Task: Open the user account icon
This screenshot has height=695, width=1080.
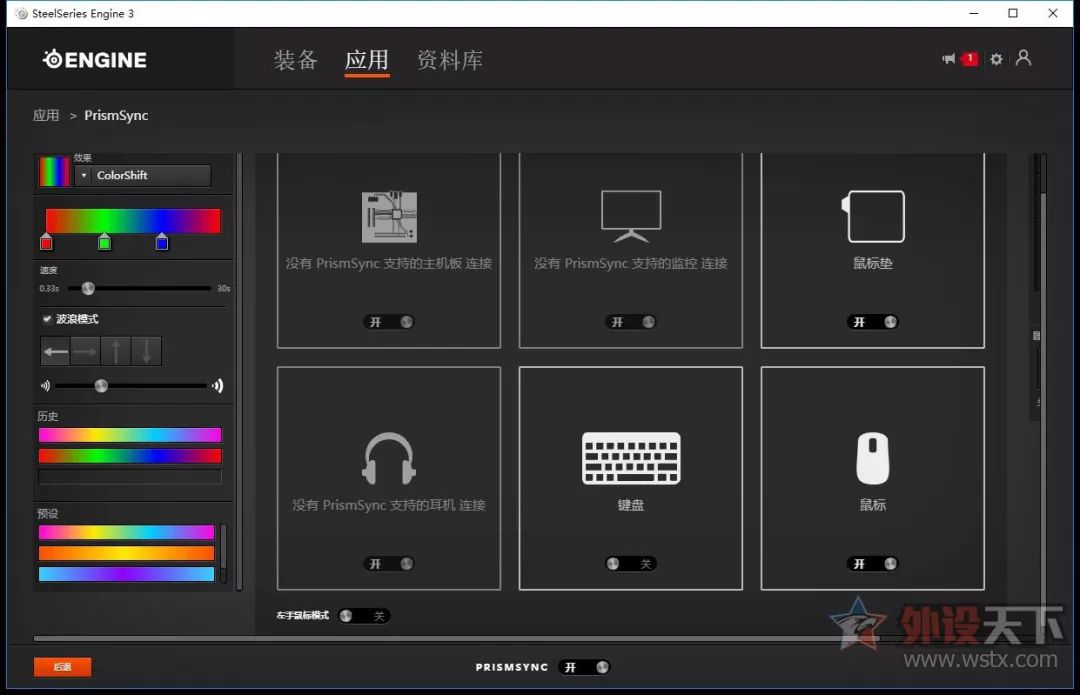Action: [x=1024, y=58]
